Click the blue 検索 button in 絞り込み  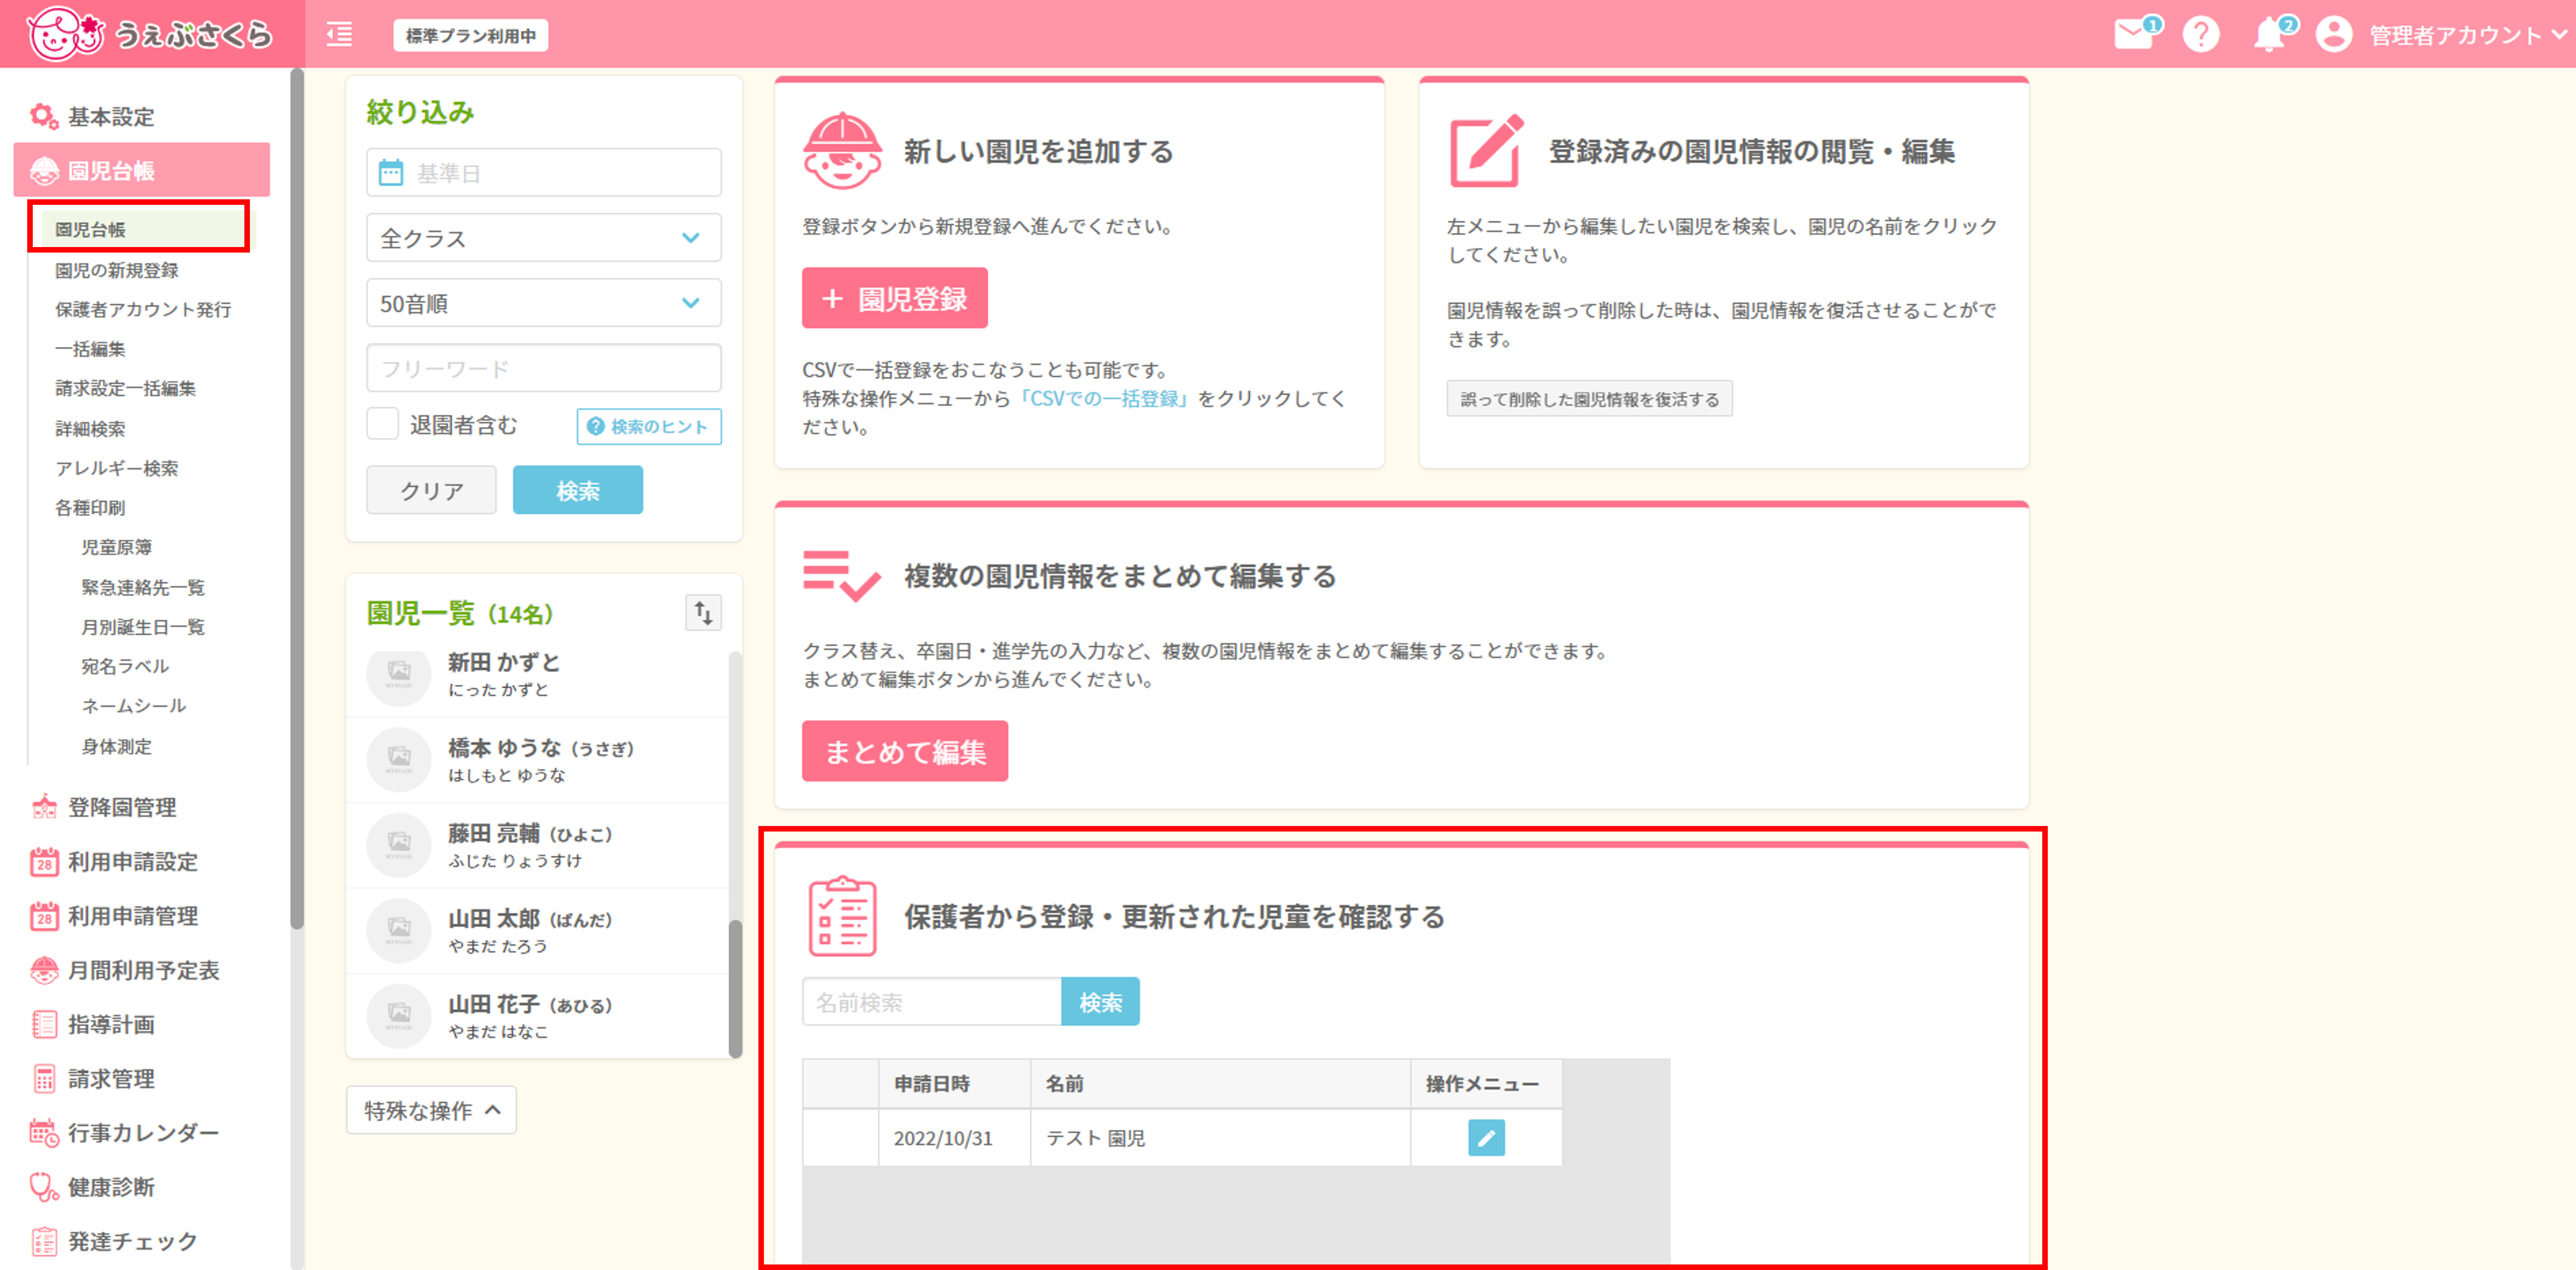tap(578, 490)
